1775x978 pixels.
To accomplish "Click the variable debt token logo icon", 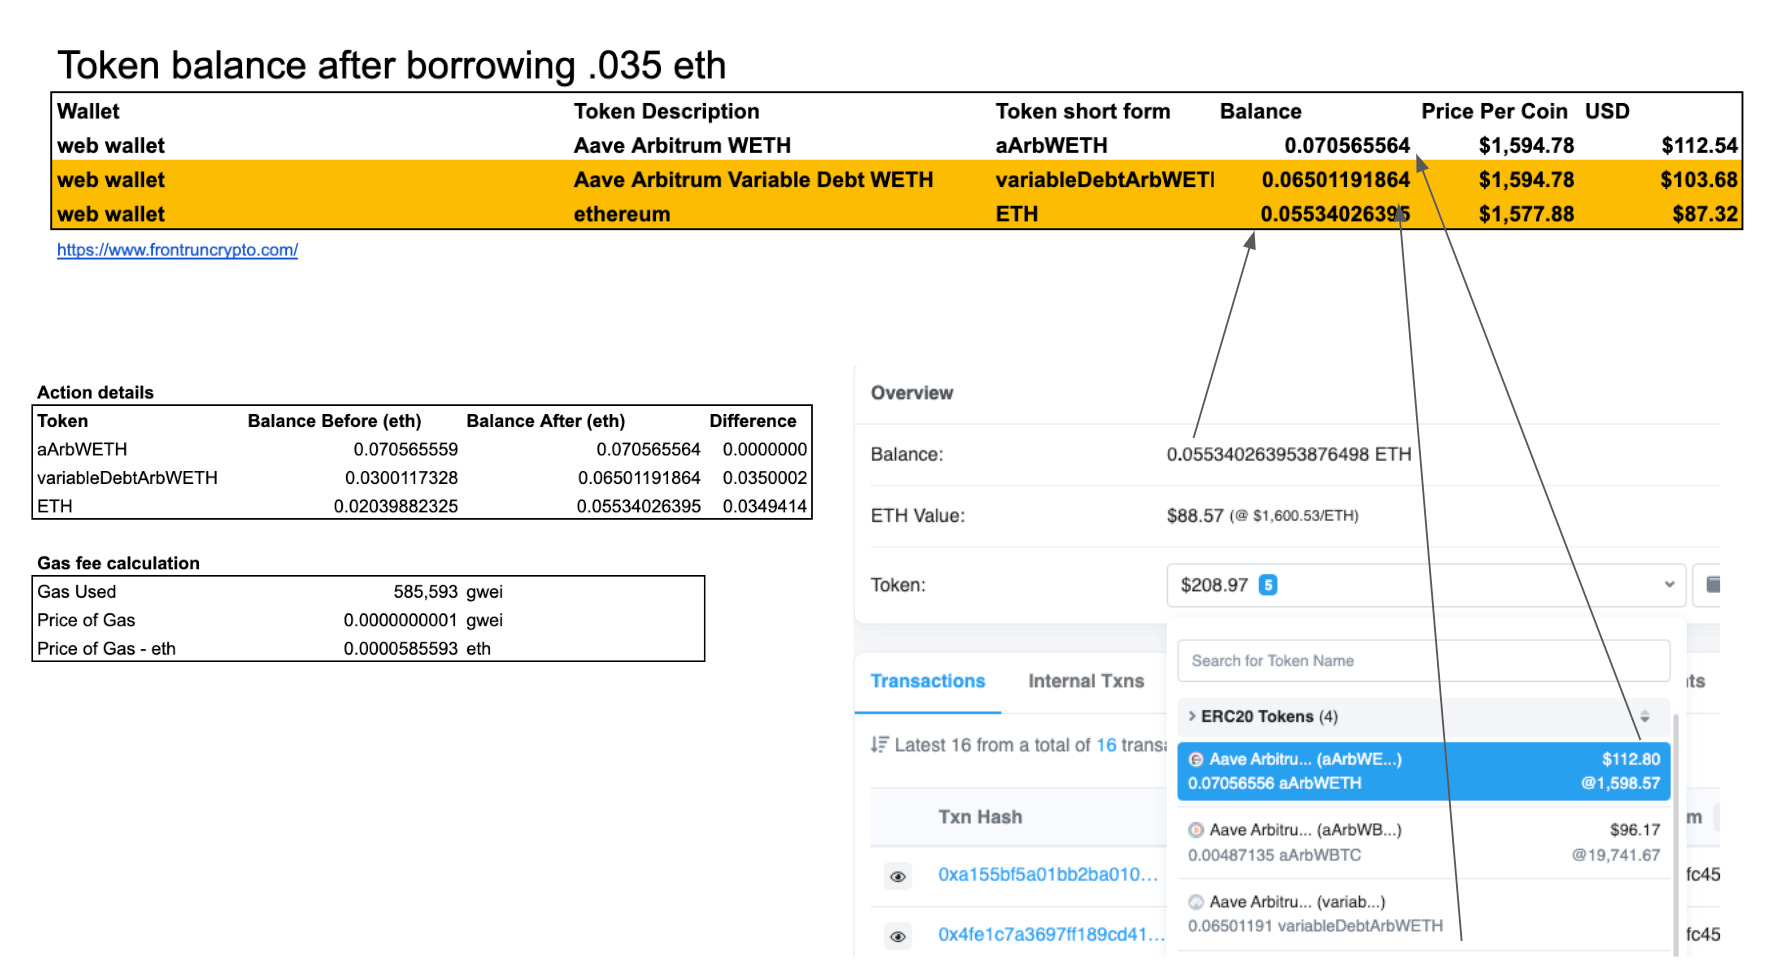I will 1195,902.
